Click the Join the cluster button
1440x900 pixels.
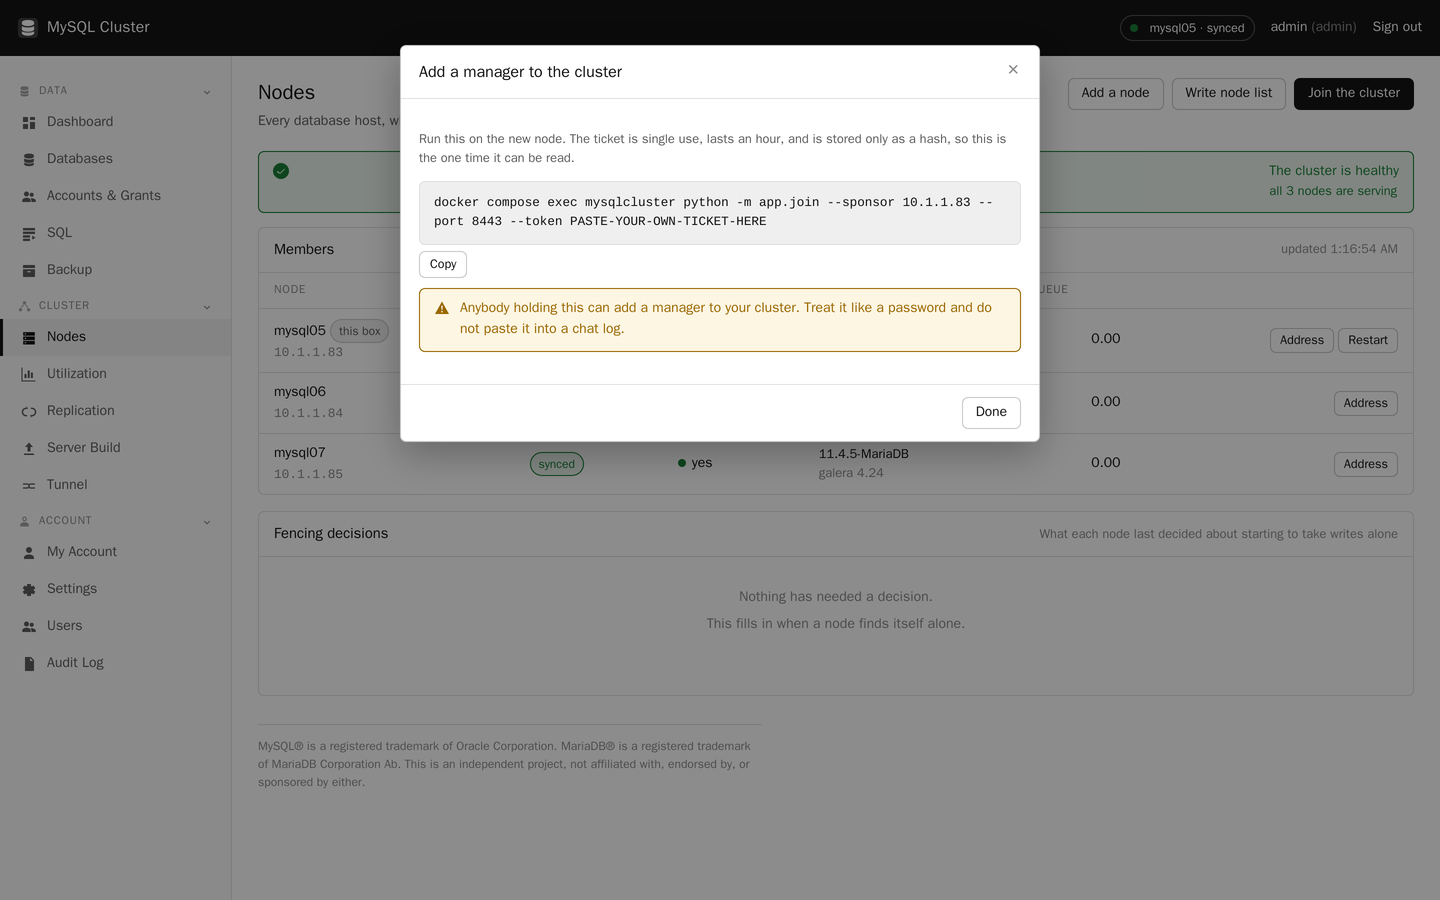(1354, 93)
